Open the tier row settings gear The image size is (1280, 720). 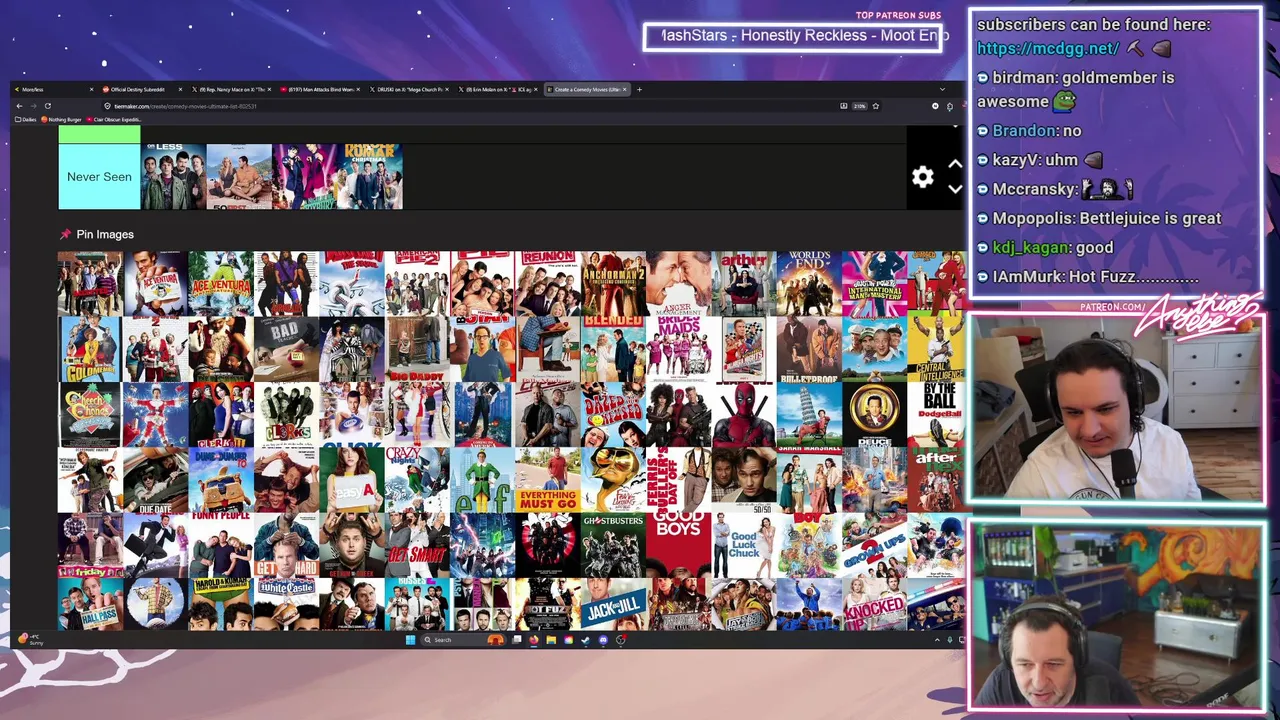[x=922, y=177]
